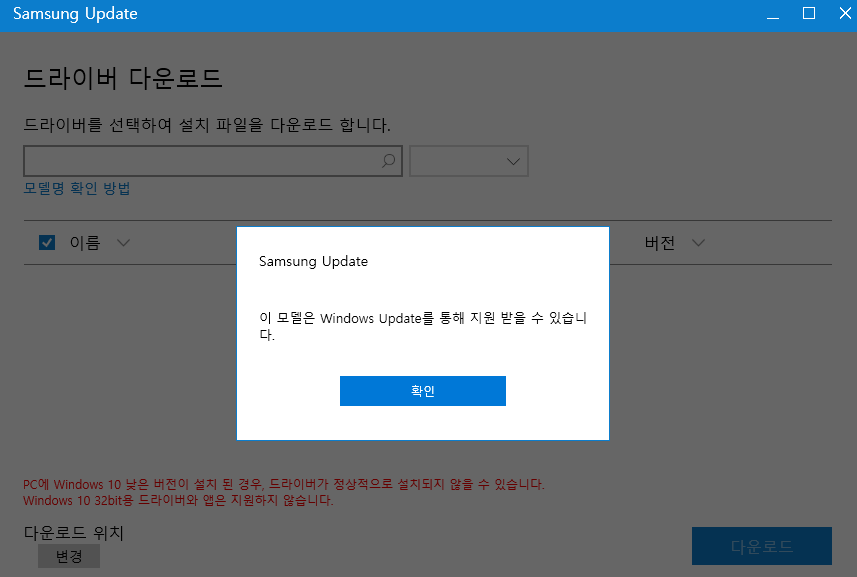Click the 이름 column header text
This screenshot has width=857, height=577.
click(85, 243)
